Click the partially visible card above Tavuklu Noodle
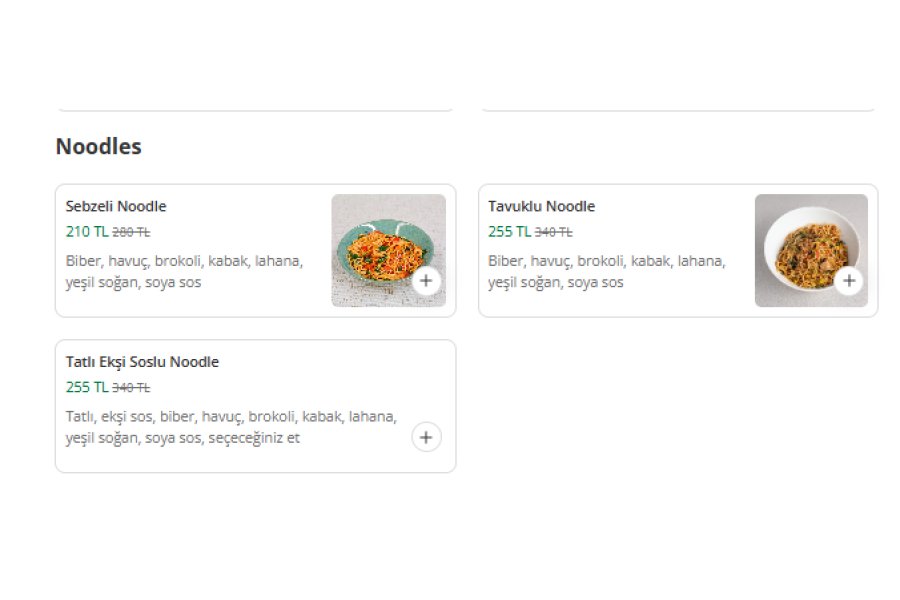 click(678, 107)
